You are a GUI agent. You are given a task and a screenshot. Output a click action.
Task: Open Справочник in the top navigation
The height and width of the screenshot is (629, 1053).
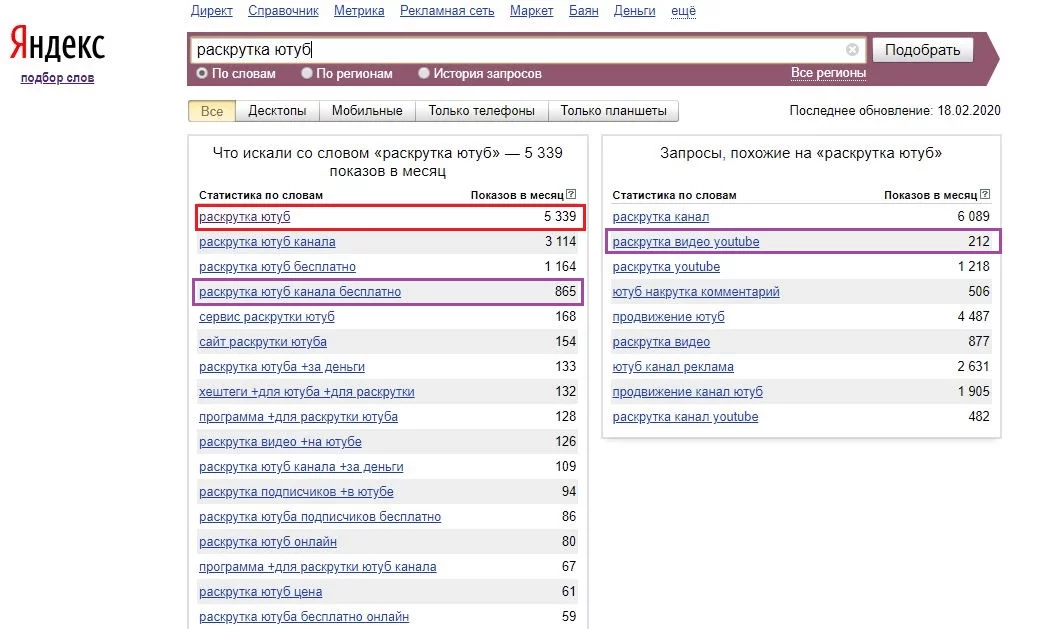[283, 11]
